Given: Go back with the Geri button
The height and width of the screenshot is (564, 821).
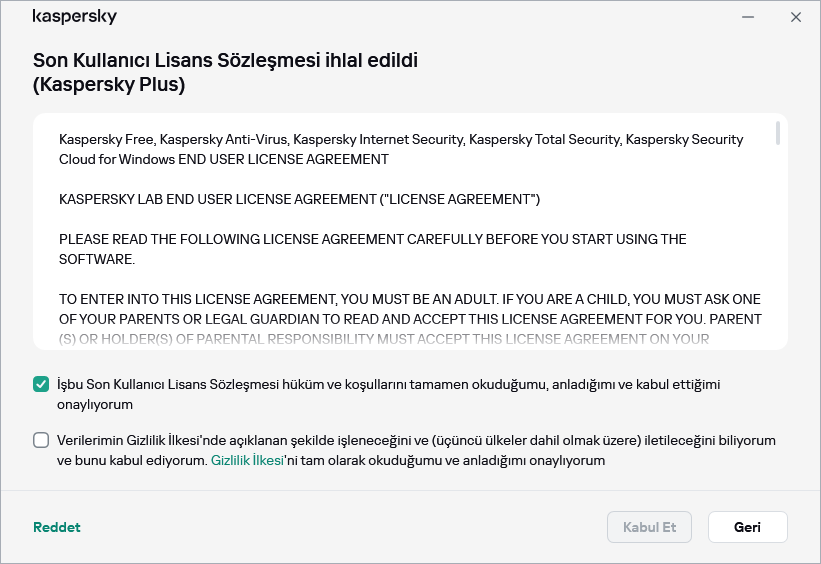Looking at the screenshot, I should point(747,527).
